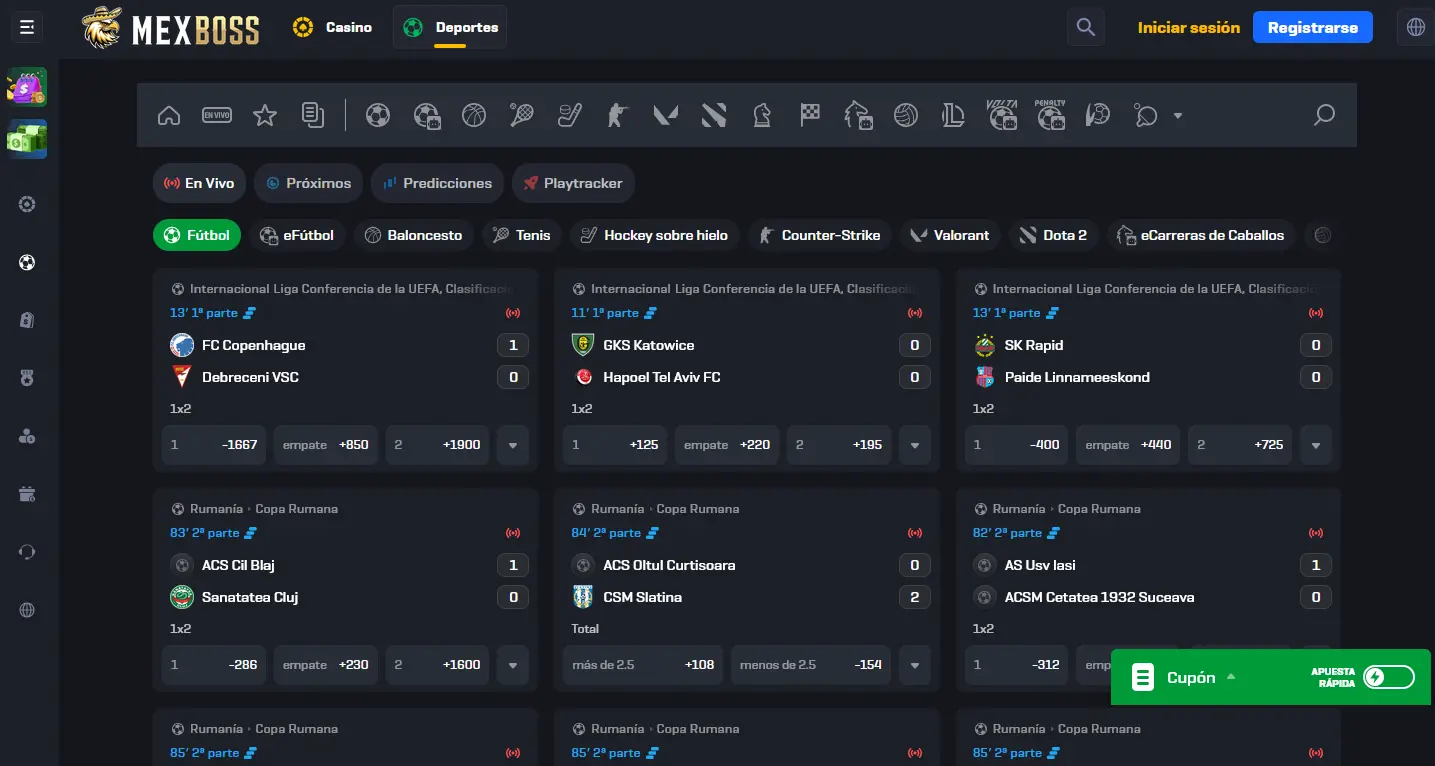Select the Próximos filter tab
Viewport: 1435px width, 766px height.
(x=308, y=183)
